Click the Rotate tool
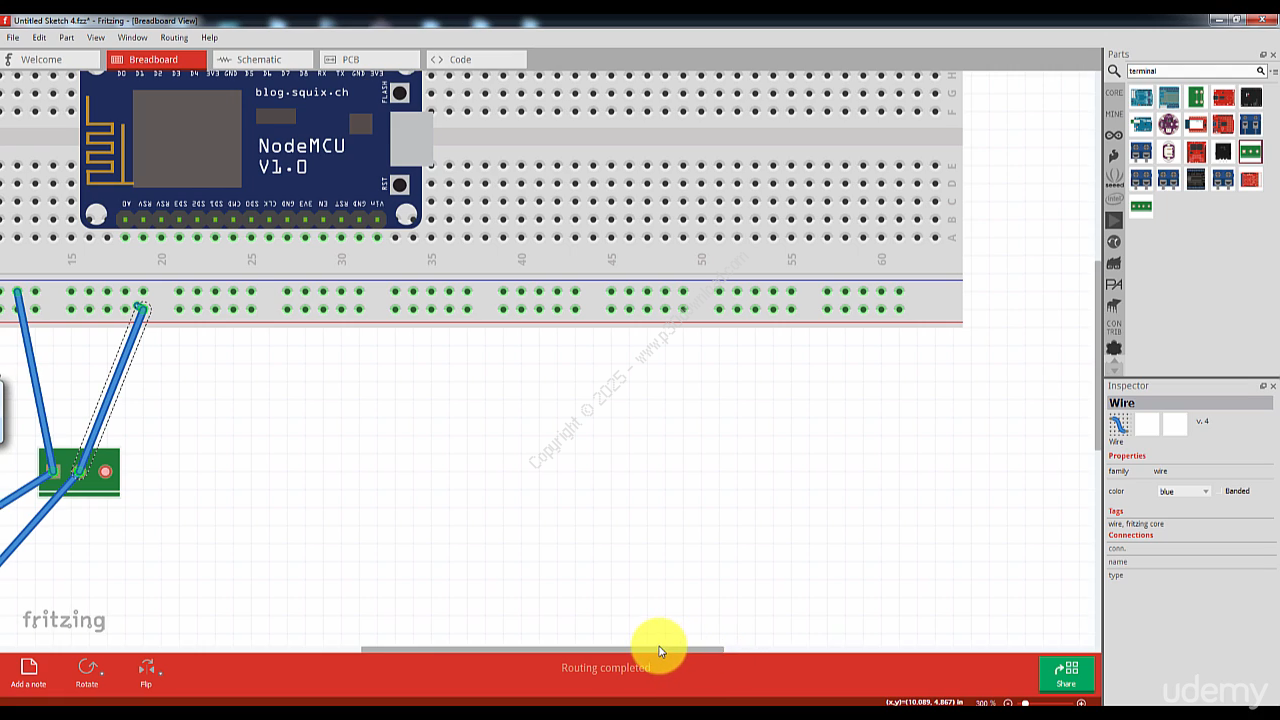This screenshot has height=720, width=1280. click(x=87, y=673)
